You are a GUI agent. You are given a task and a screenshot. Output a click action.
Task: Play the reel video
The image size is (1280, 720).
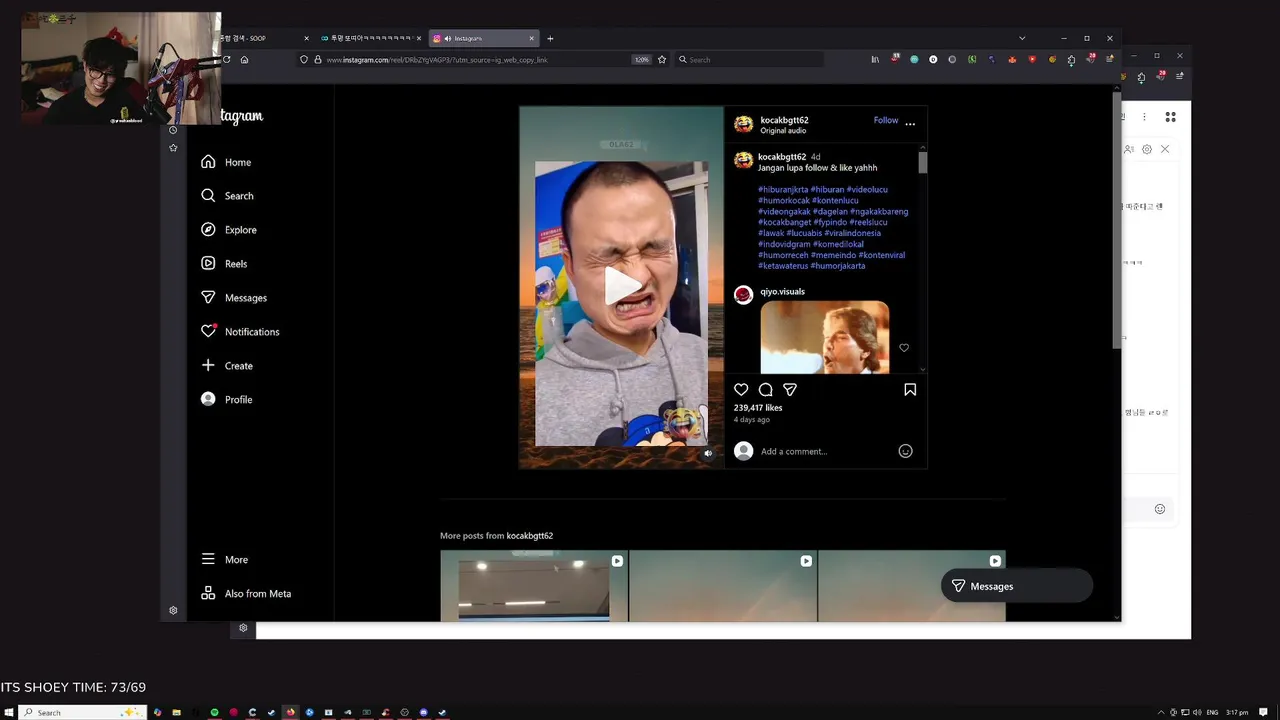point(621,286)
